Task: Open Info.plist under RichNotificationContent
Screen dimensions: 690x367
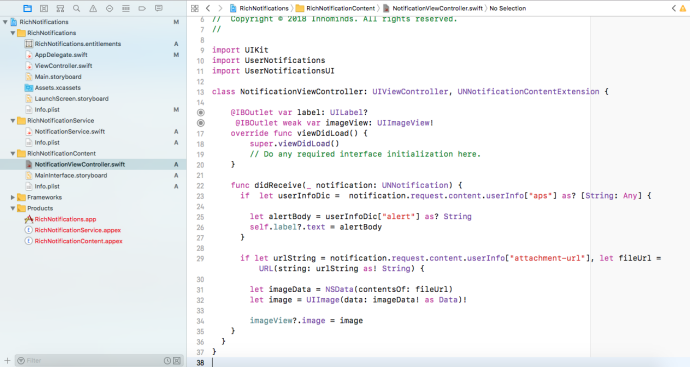Action: [47, 187]
